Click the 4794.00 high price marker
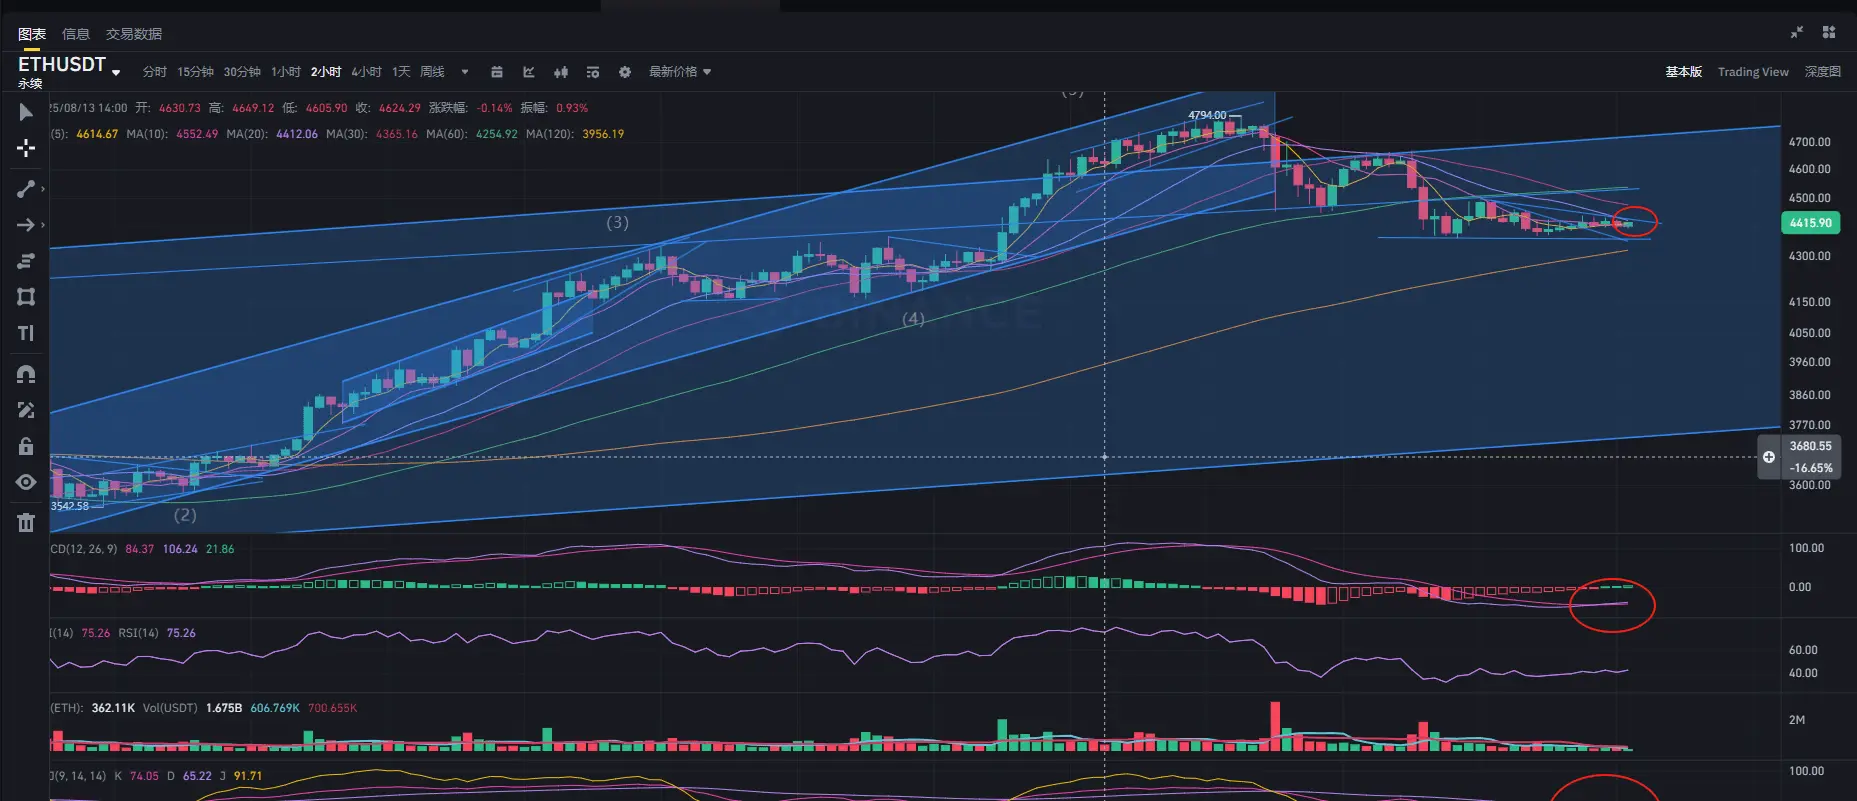This screenshot has width=1857, height=801. (x=1207, y=115)
